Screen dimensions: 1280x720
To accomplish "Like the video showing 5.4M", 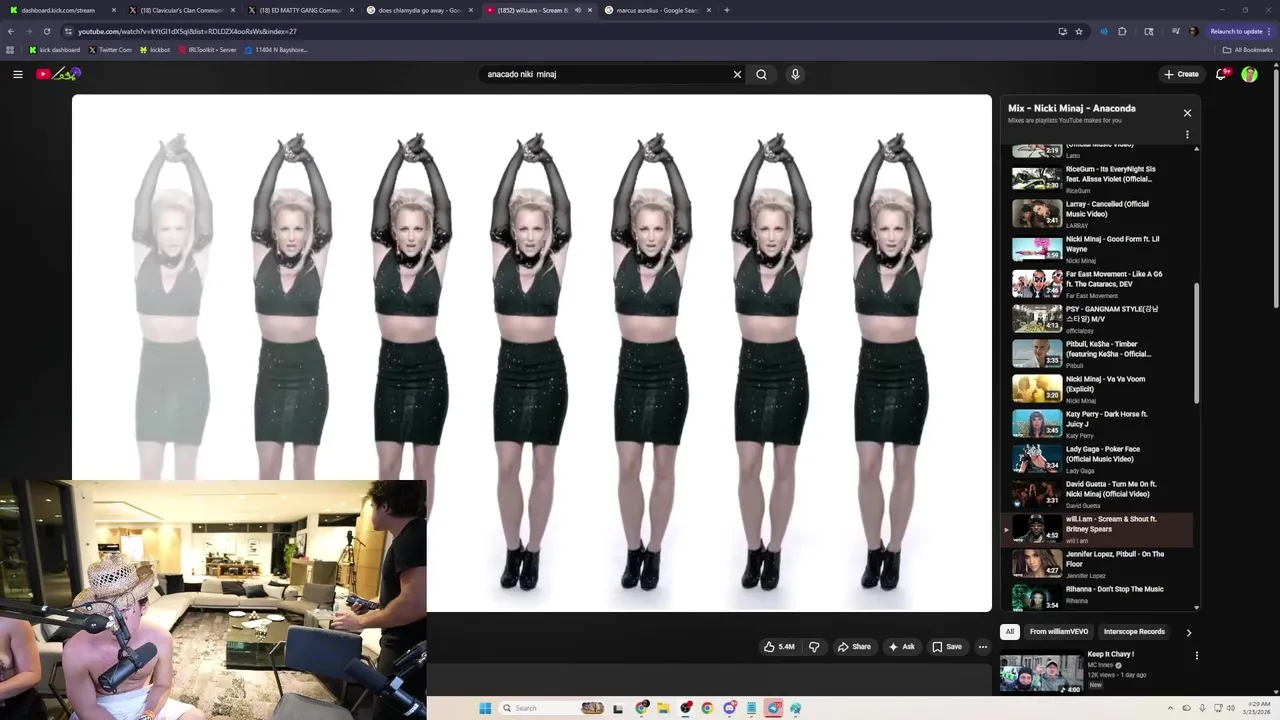I will [x=779, y=647].
